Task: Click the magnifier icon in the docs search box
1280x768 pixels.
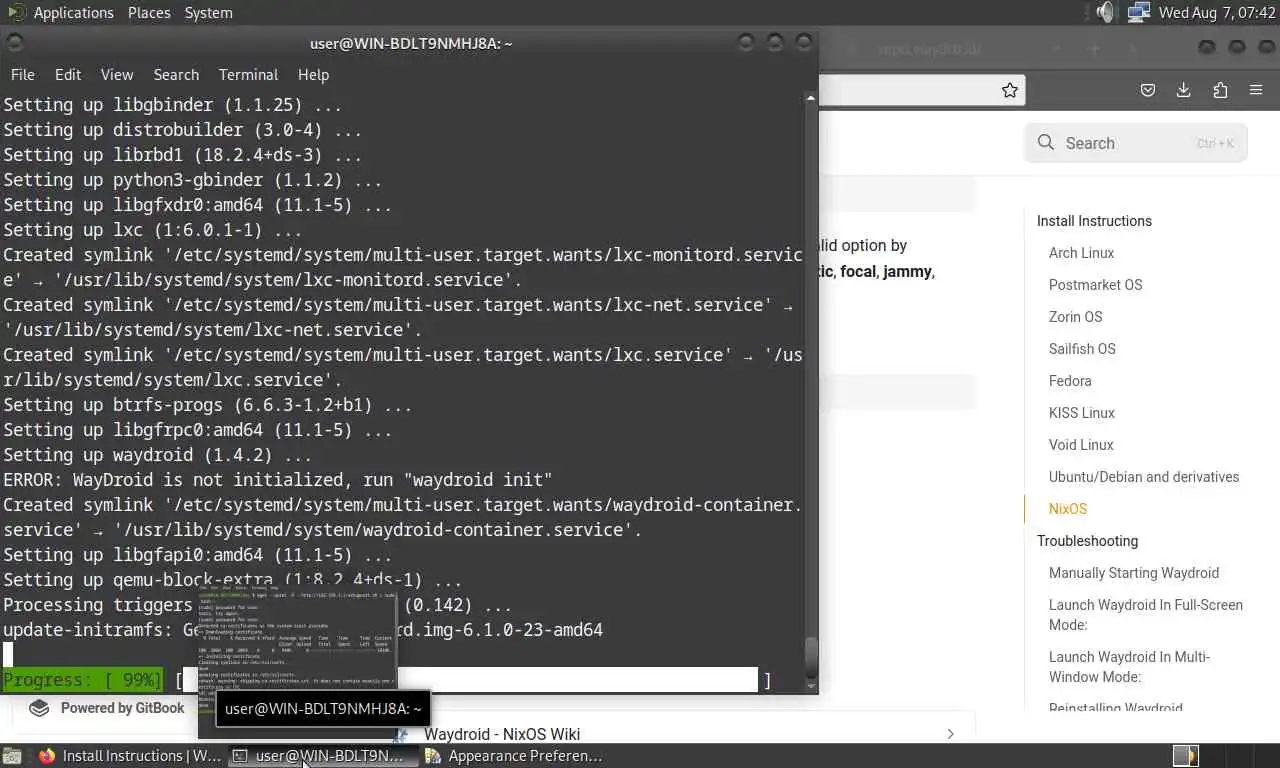Action: click(x=1046, y=143)
